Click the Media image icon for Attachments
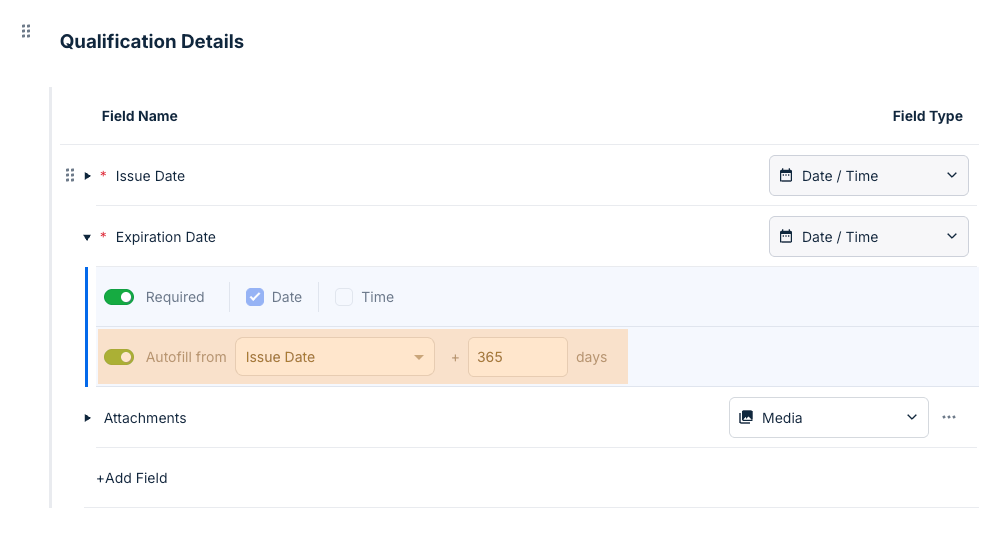This screenshot has height=545, width=997. point(746,418)
